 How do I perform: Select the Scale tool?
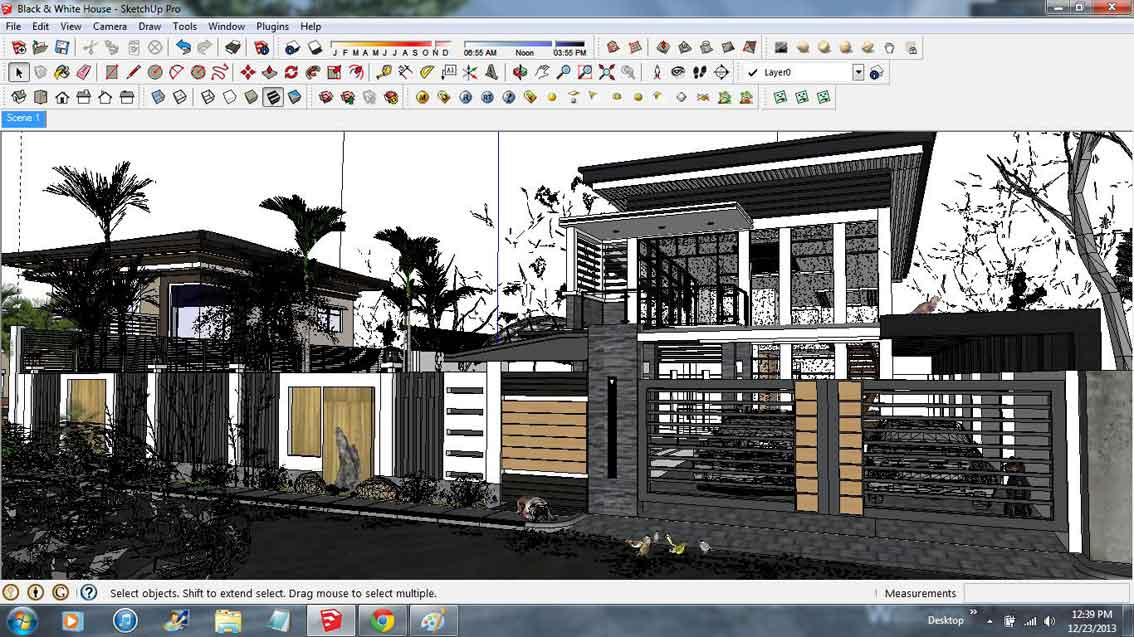(x=334, y=72)
